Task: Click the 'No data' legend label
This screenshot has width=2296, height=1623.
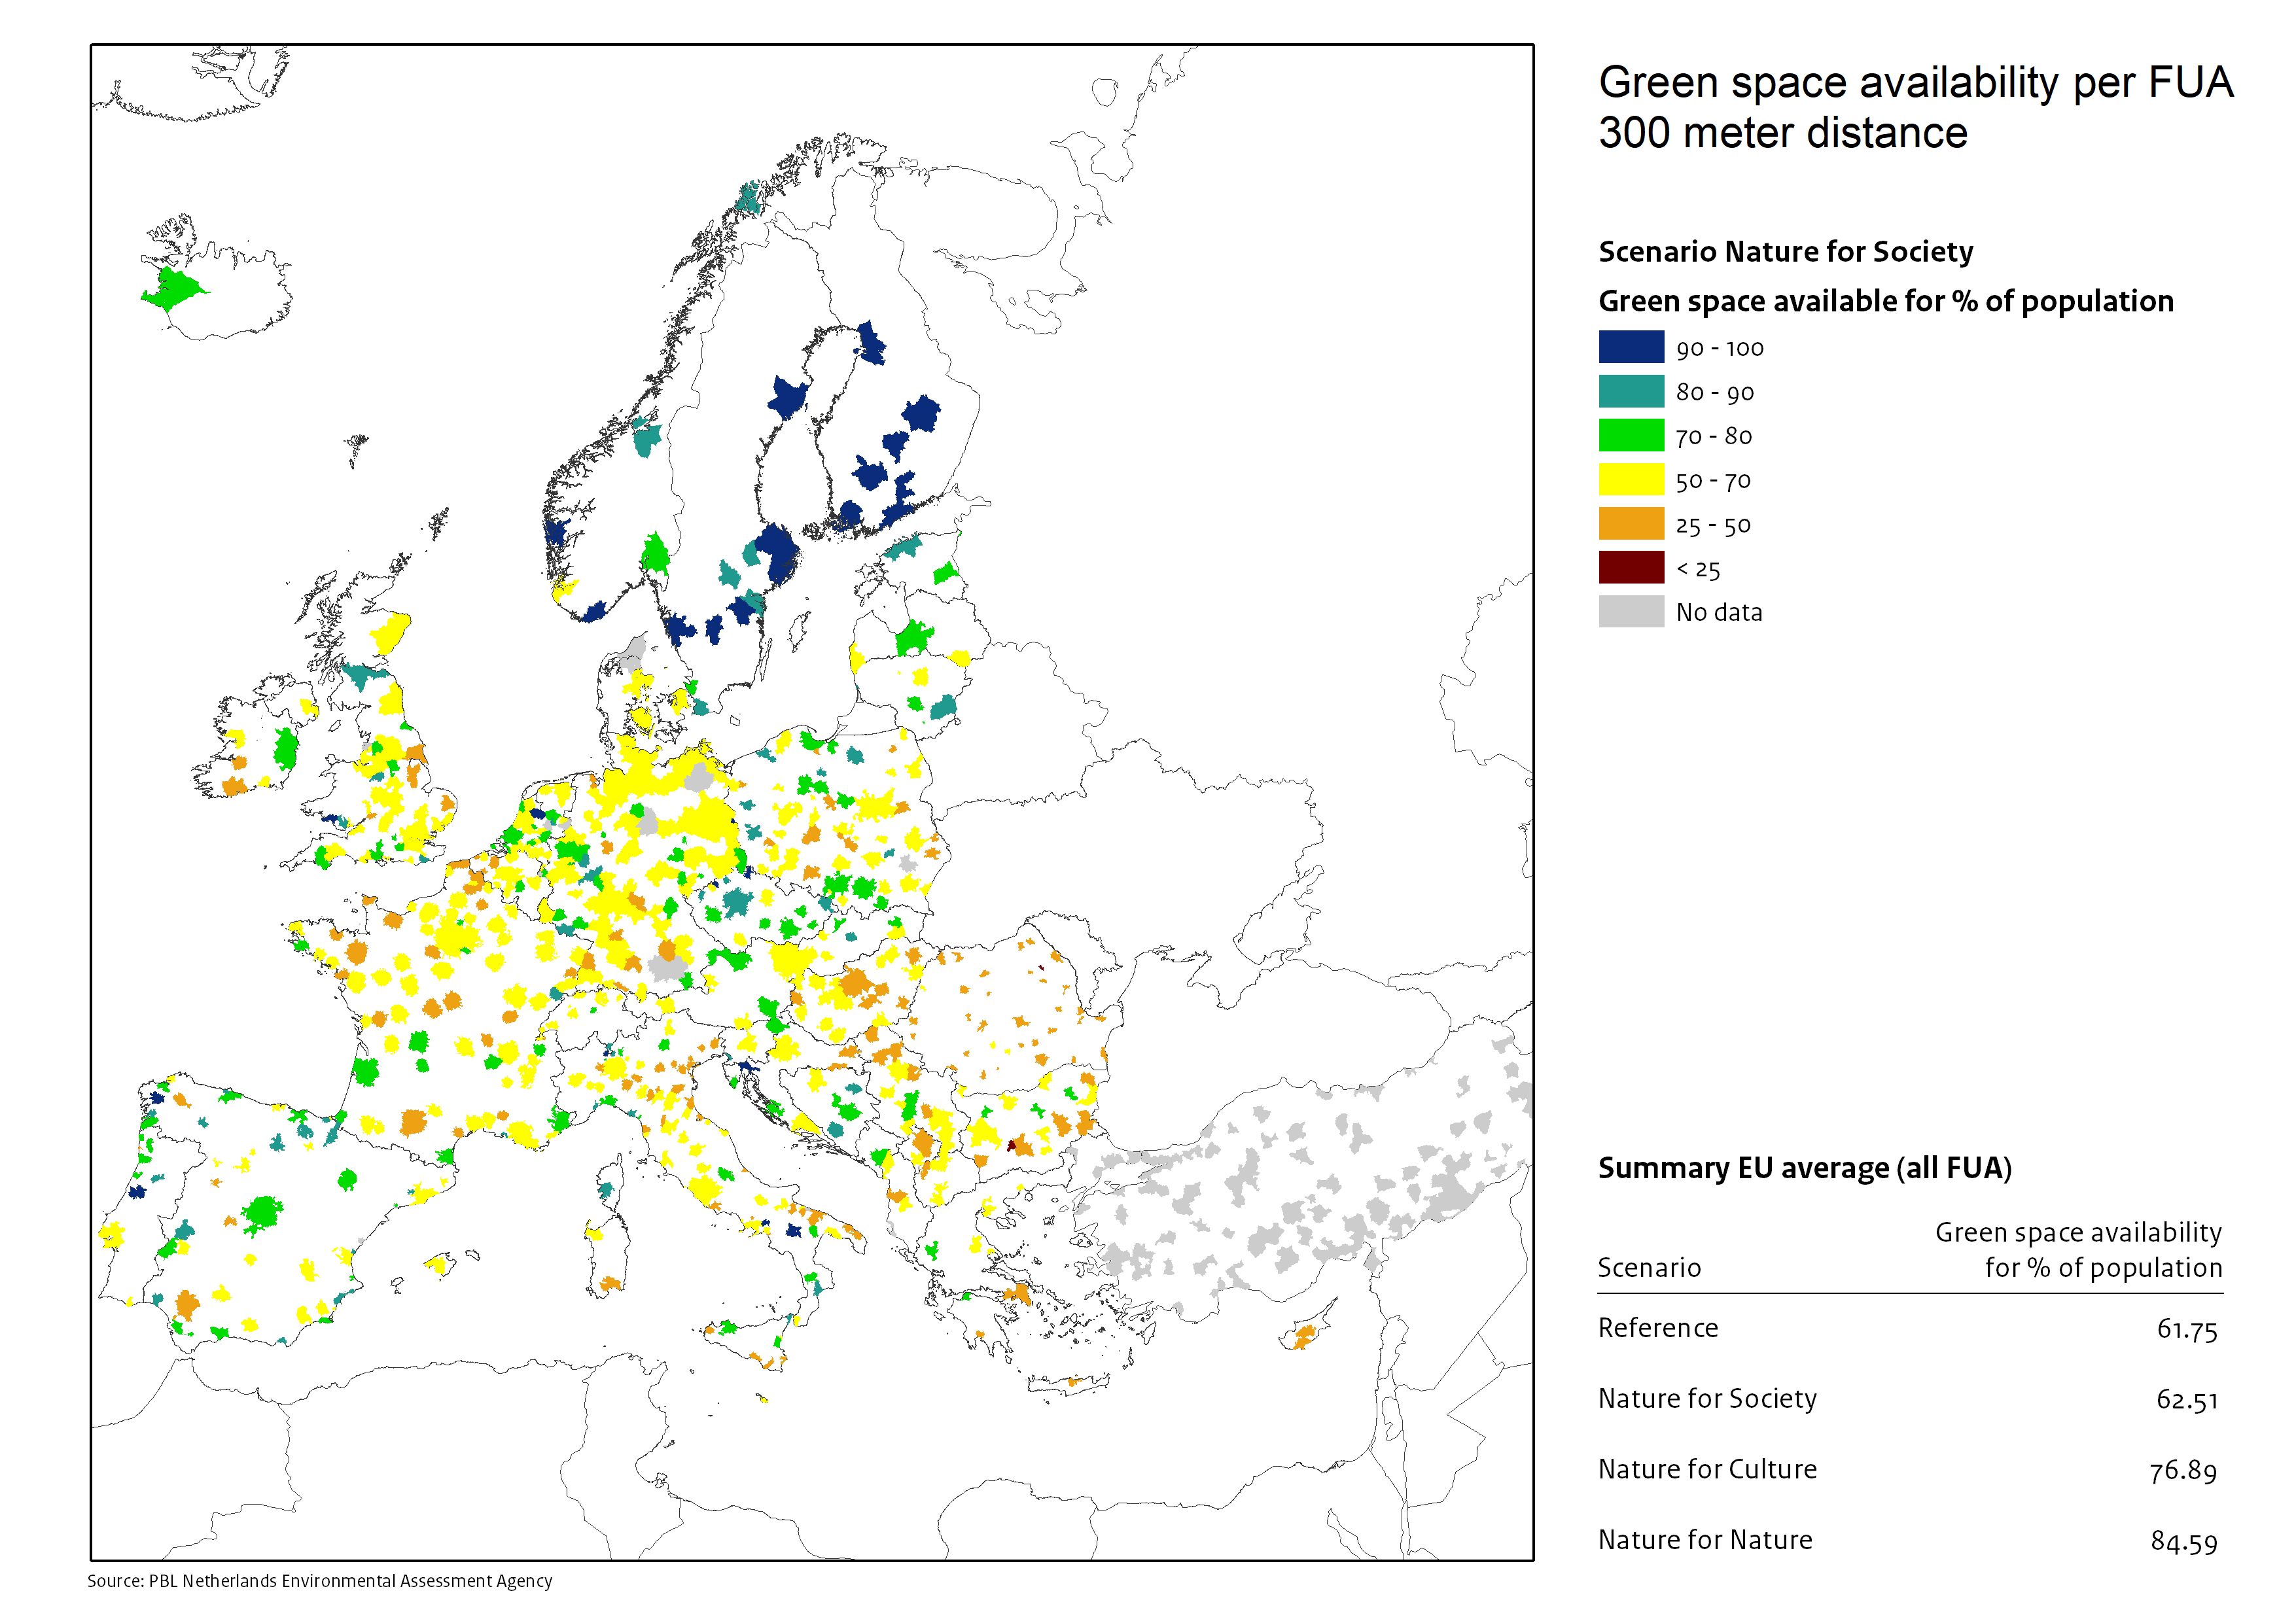Action: (x=1719, y=612)
